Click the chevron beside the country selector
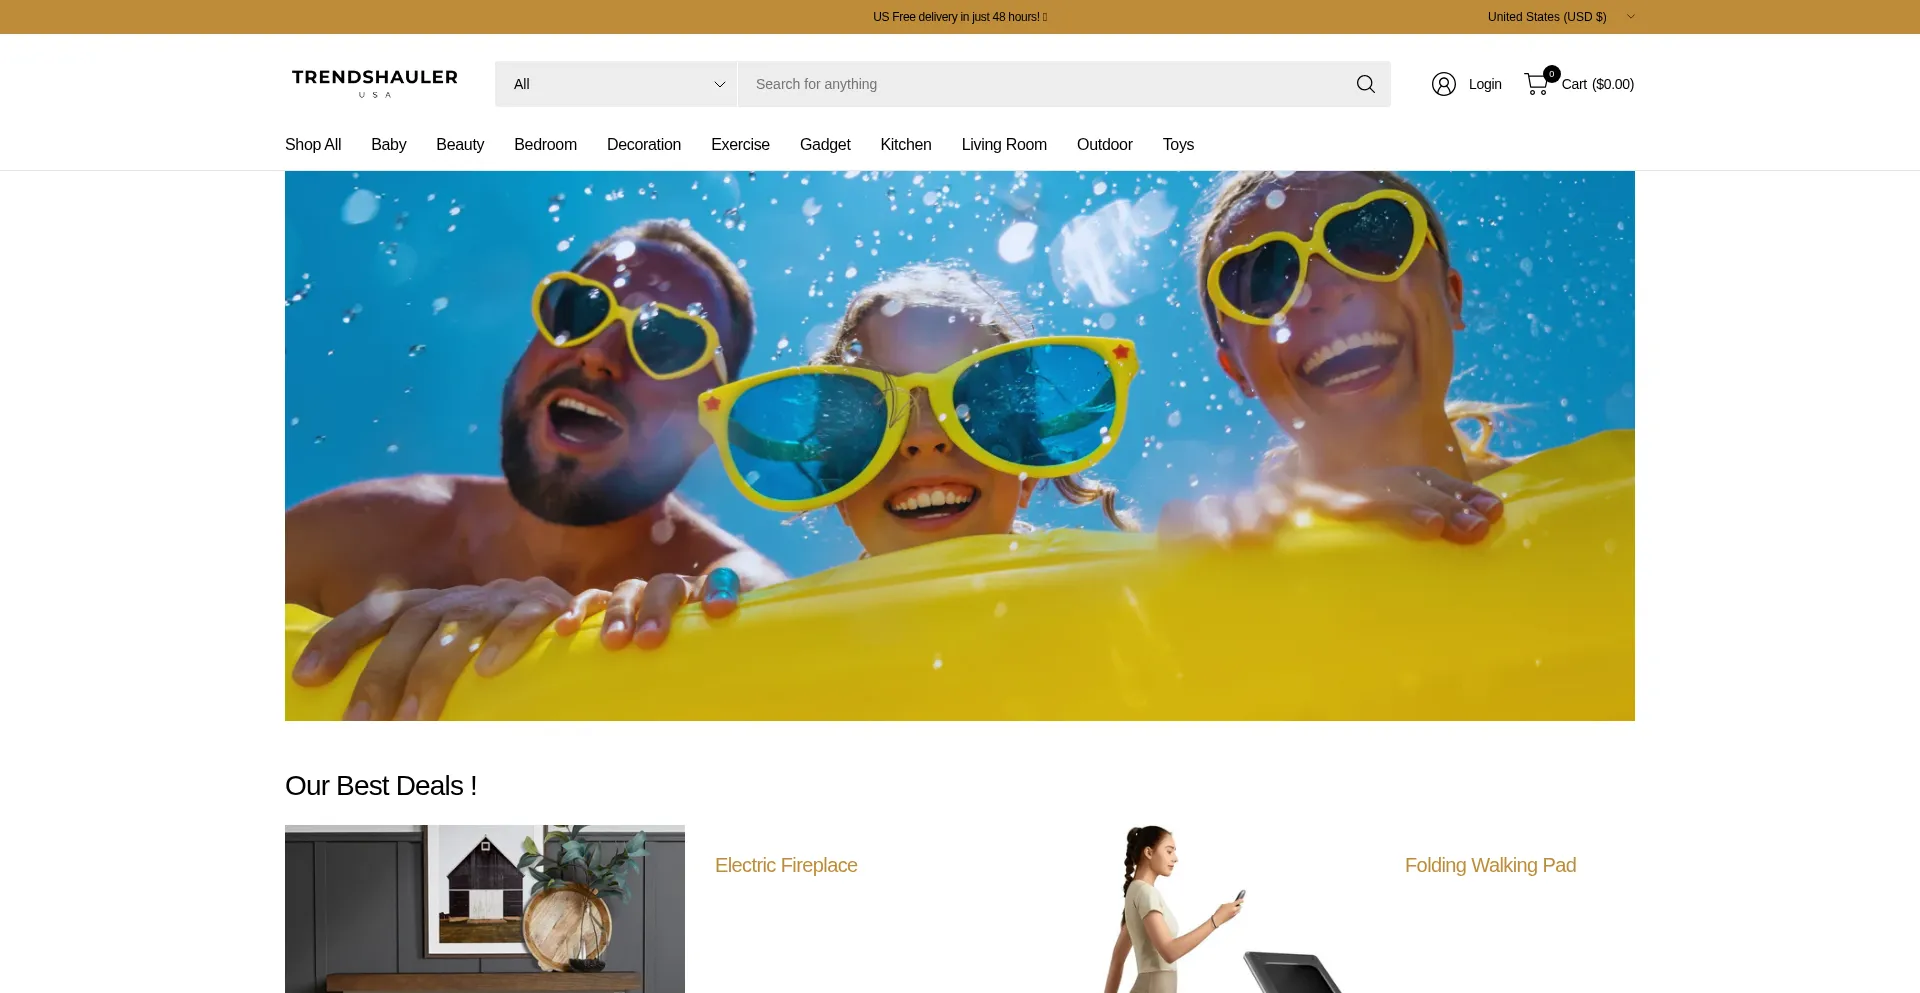The width and height of the screenshot is (1920, 993). [x=1631, y=17]
